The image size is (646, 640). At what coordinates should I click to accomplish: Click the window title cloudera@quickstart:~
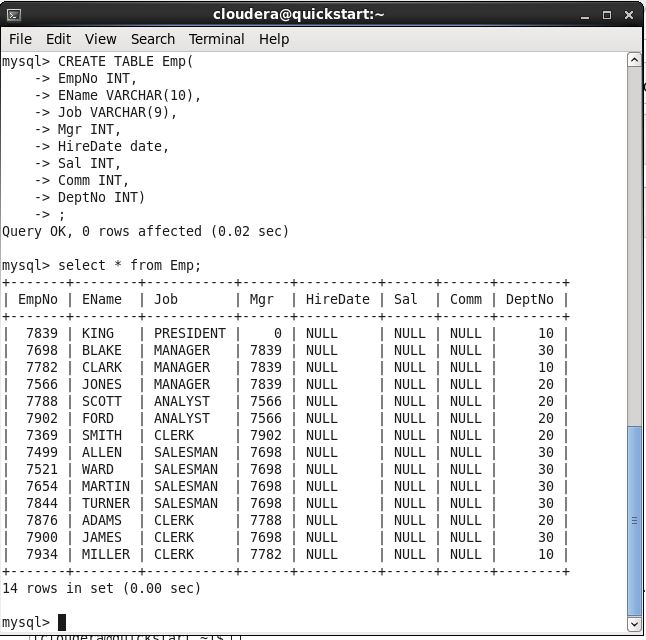pyautogui.click(x=298, y=14)
